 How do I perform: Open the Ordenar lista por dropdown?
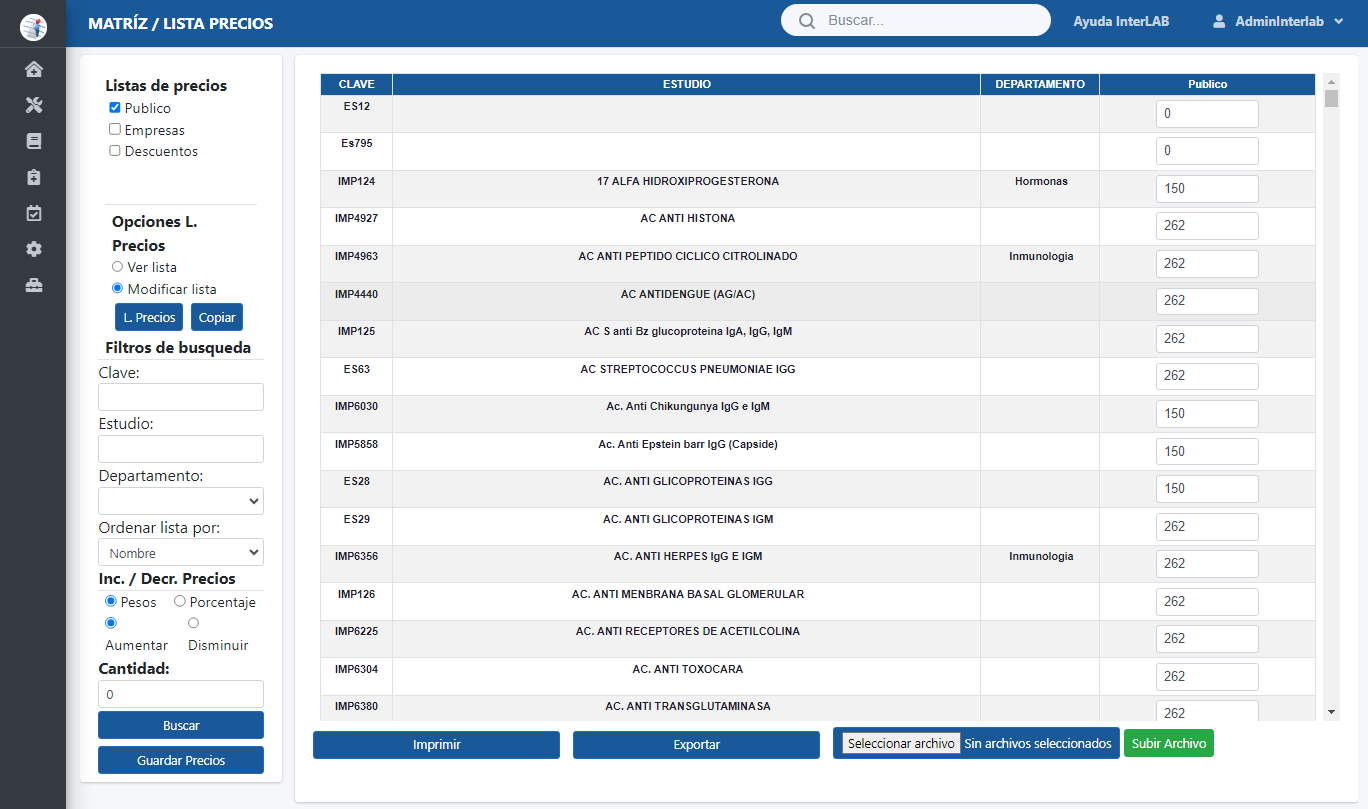pyautogui.click(x=181, y=552)
